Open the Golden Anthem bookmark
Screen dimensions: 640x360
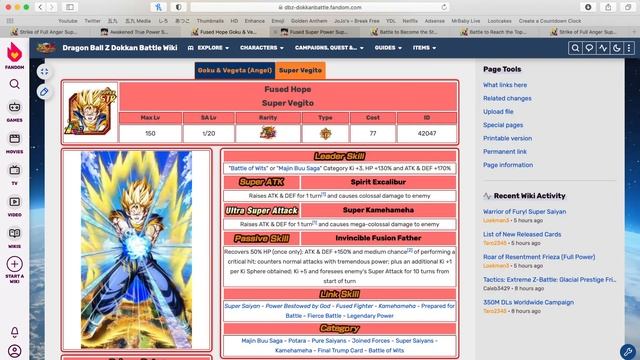pos(309,21)
